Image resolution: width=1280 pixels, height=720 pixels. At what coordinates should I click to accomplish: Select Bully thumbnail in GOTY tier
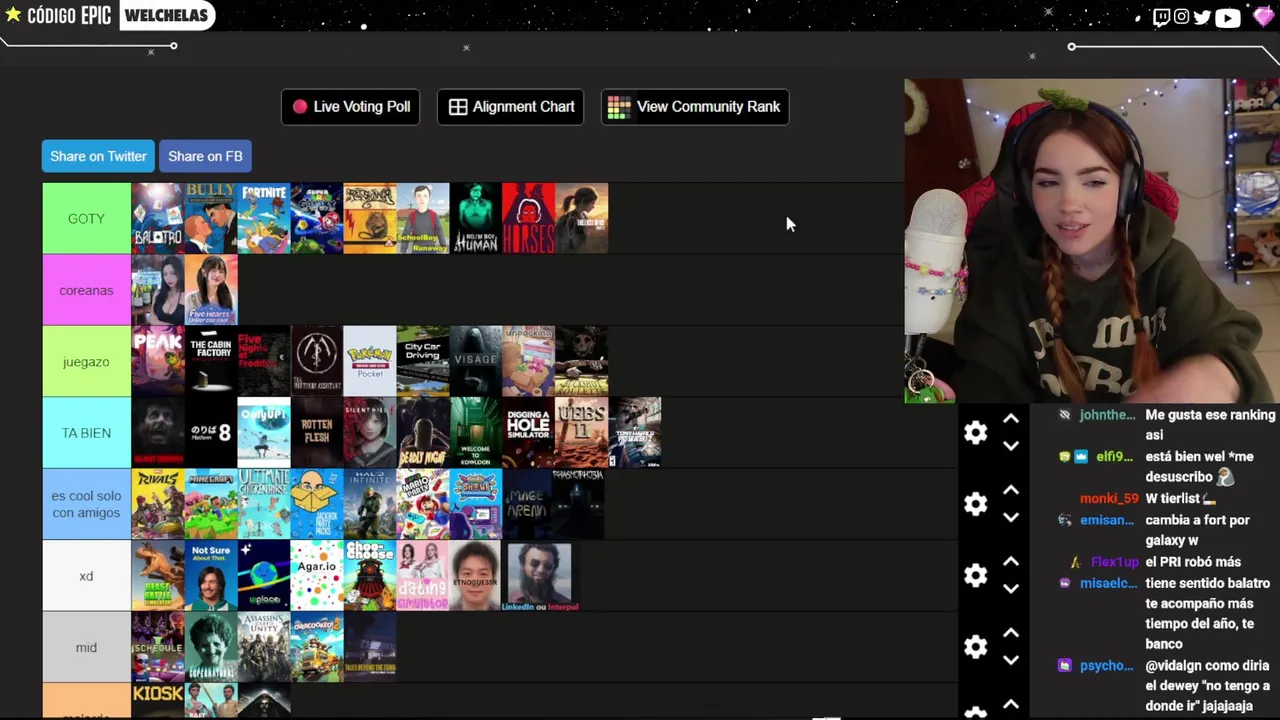[211, 218]
